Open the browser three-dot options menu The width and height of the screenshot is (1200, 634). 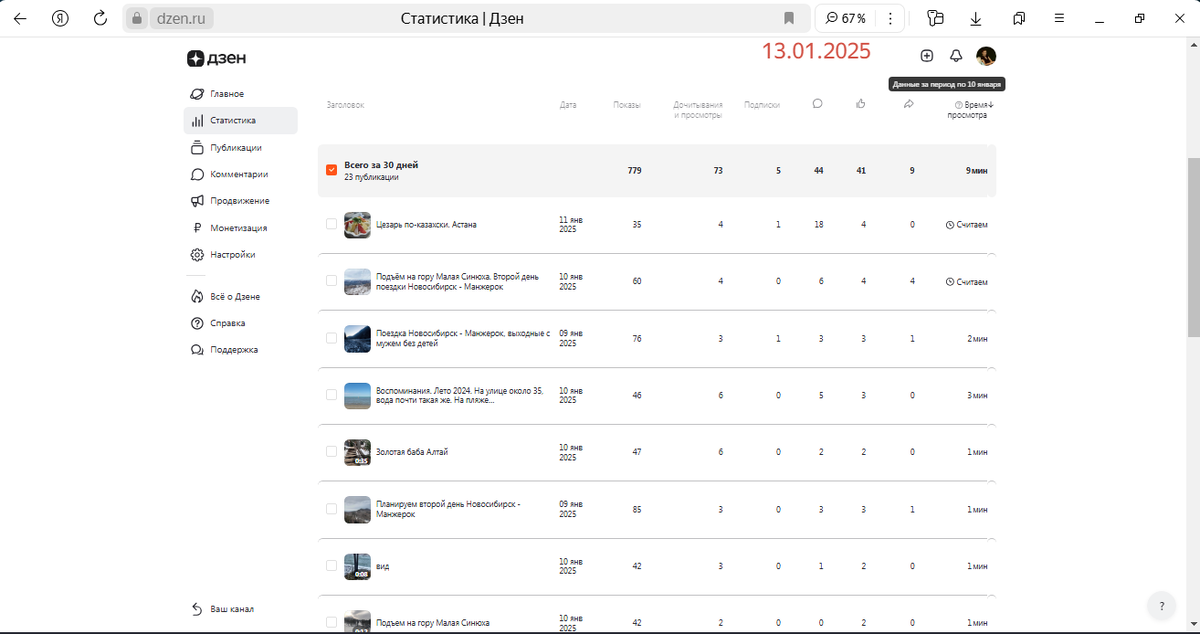click(x=890, y=18)
